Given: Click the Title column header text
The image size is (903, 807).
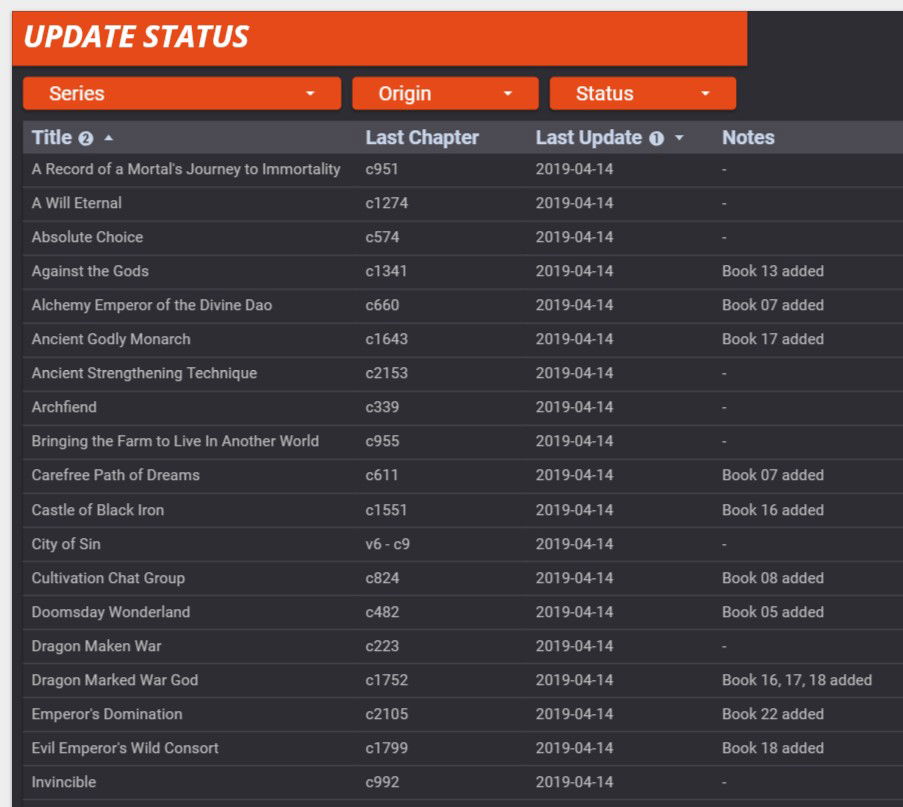Looking at the screenshot, I should tap(52, 137).
